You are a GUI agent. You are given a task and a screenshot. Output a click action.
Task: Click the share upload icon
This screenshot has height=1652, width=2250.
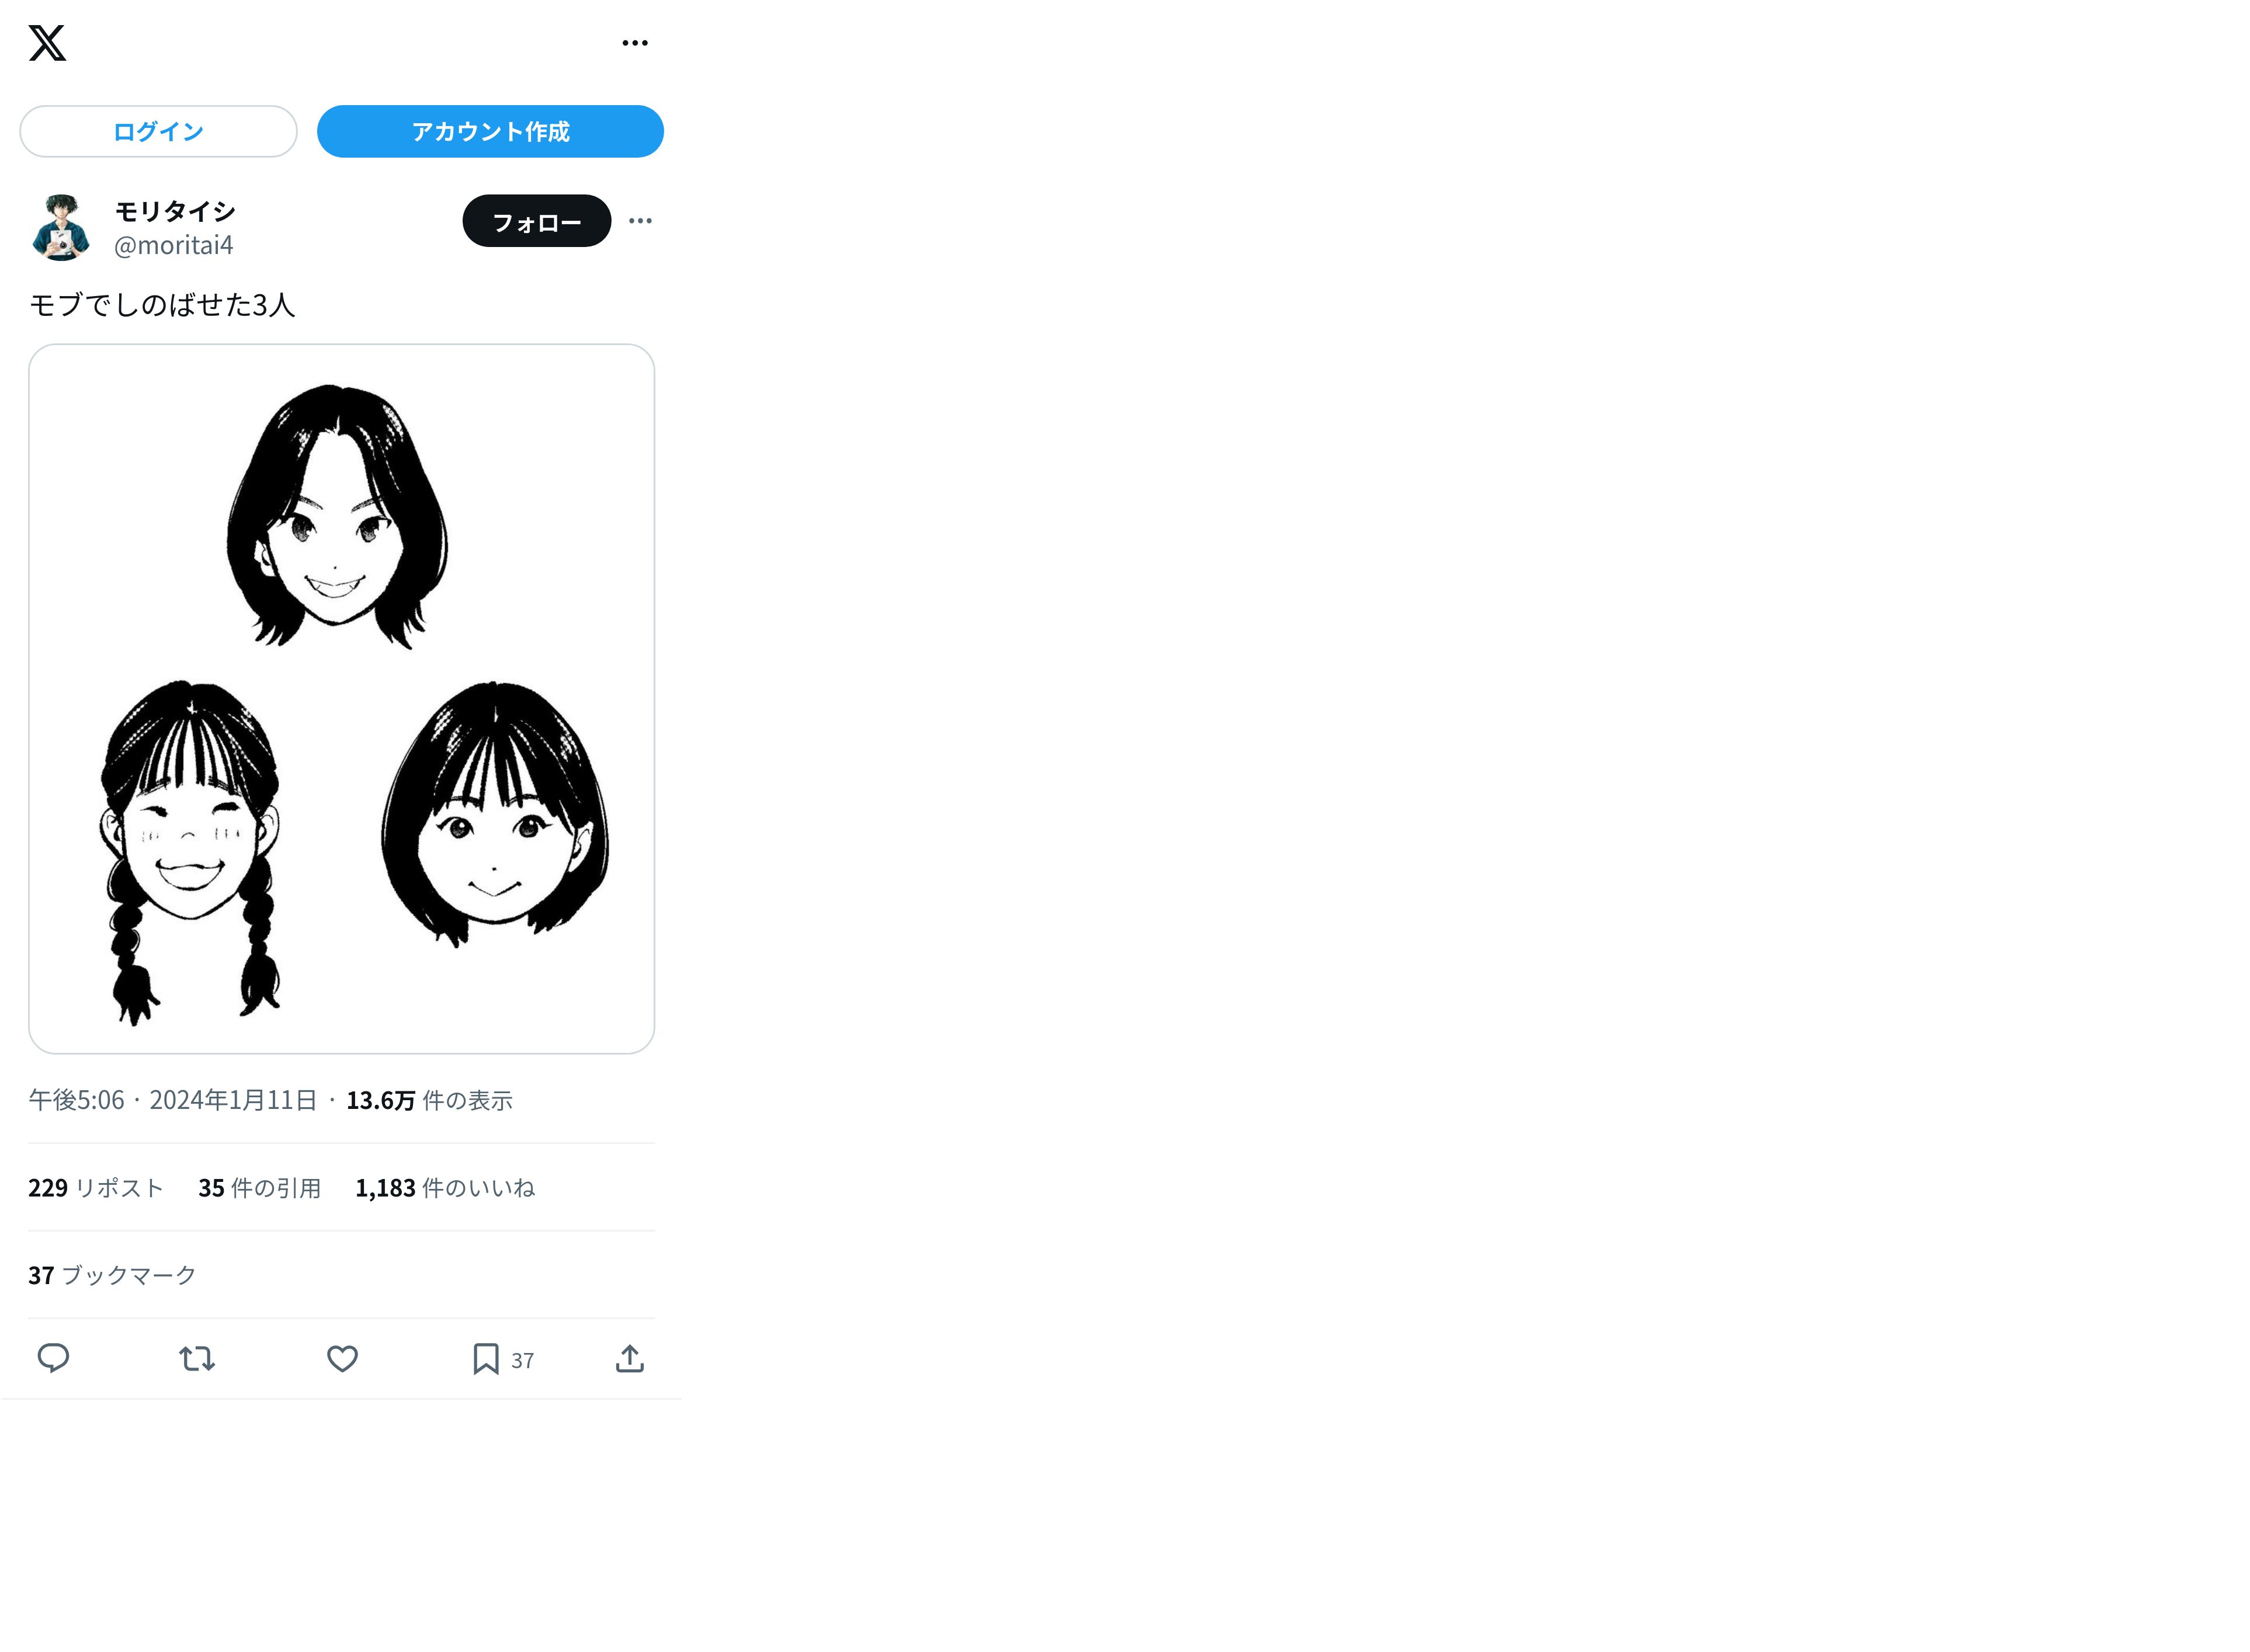pyautogui.click(x=630, y=1358)
